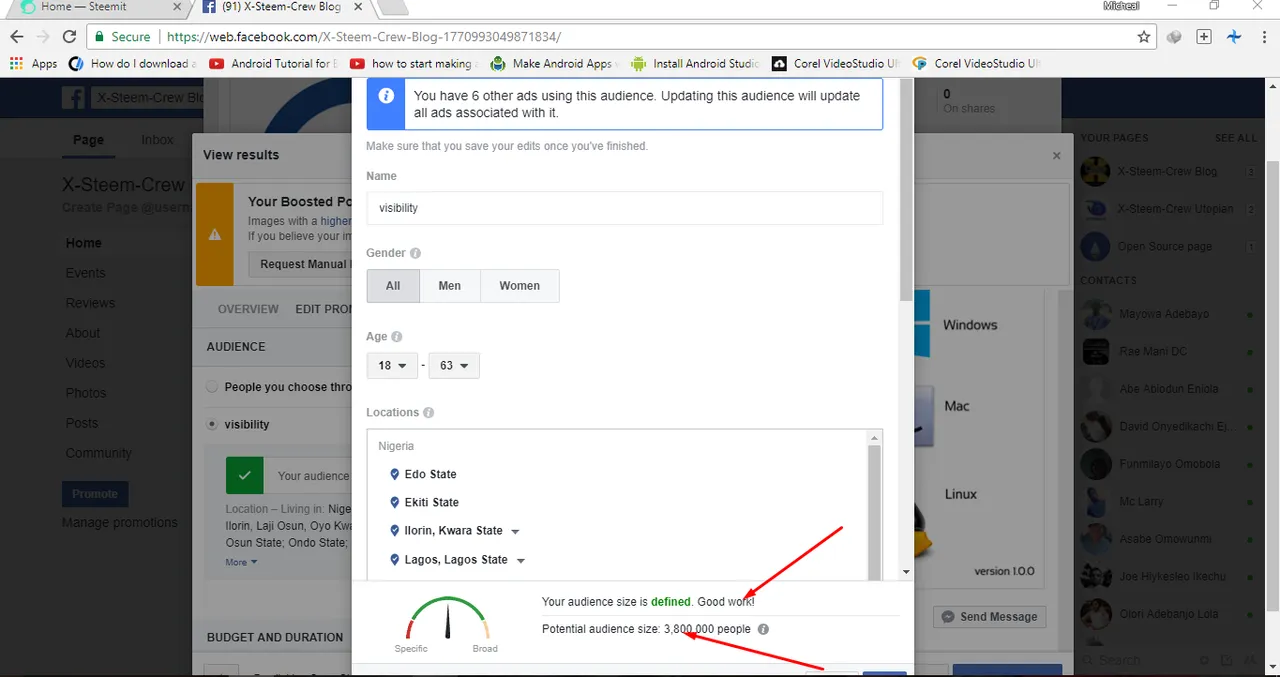The height and width of the screenshot is (677, 1280).
Task: Open the Page tab
Action: [88, 140]
